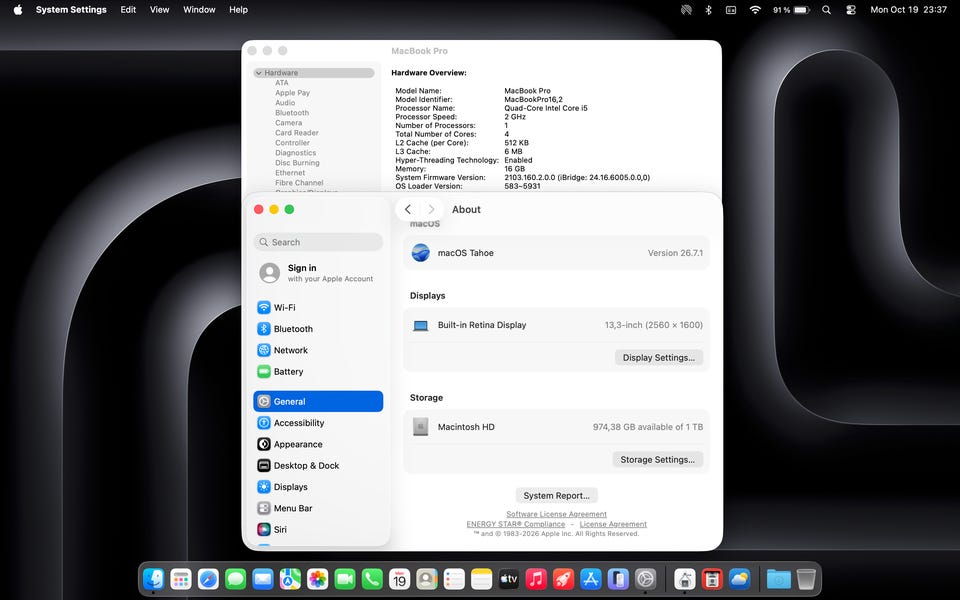
Task: Select Camera in the System Information sidebar
Action: [288, 123]
